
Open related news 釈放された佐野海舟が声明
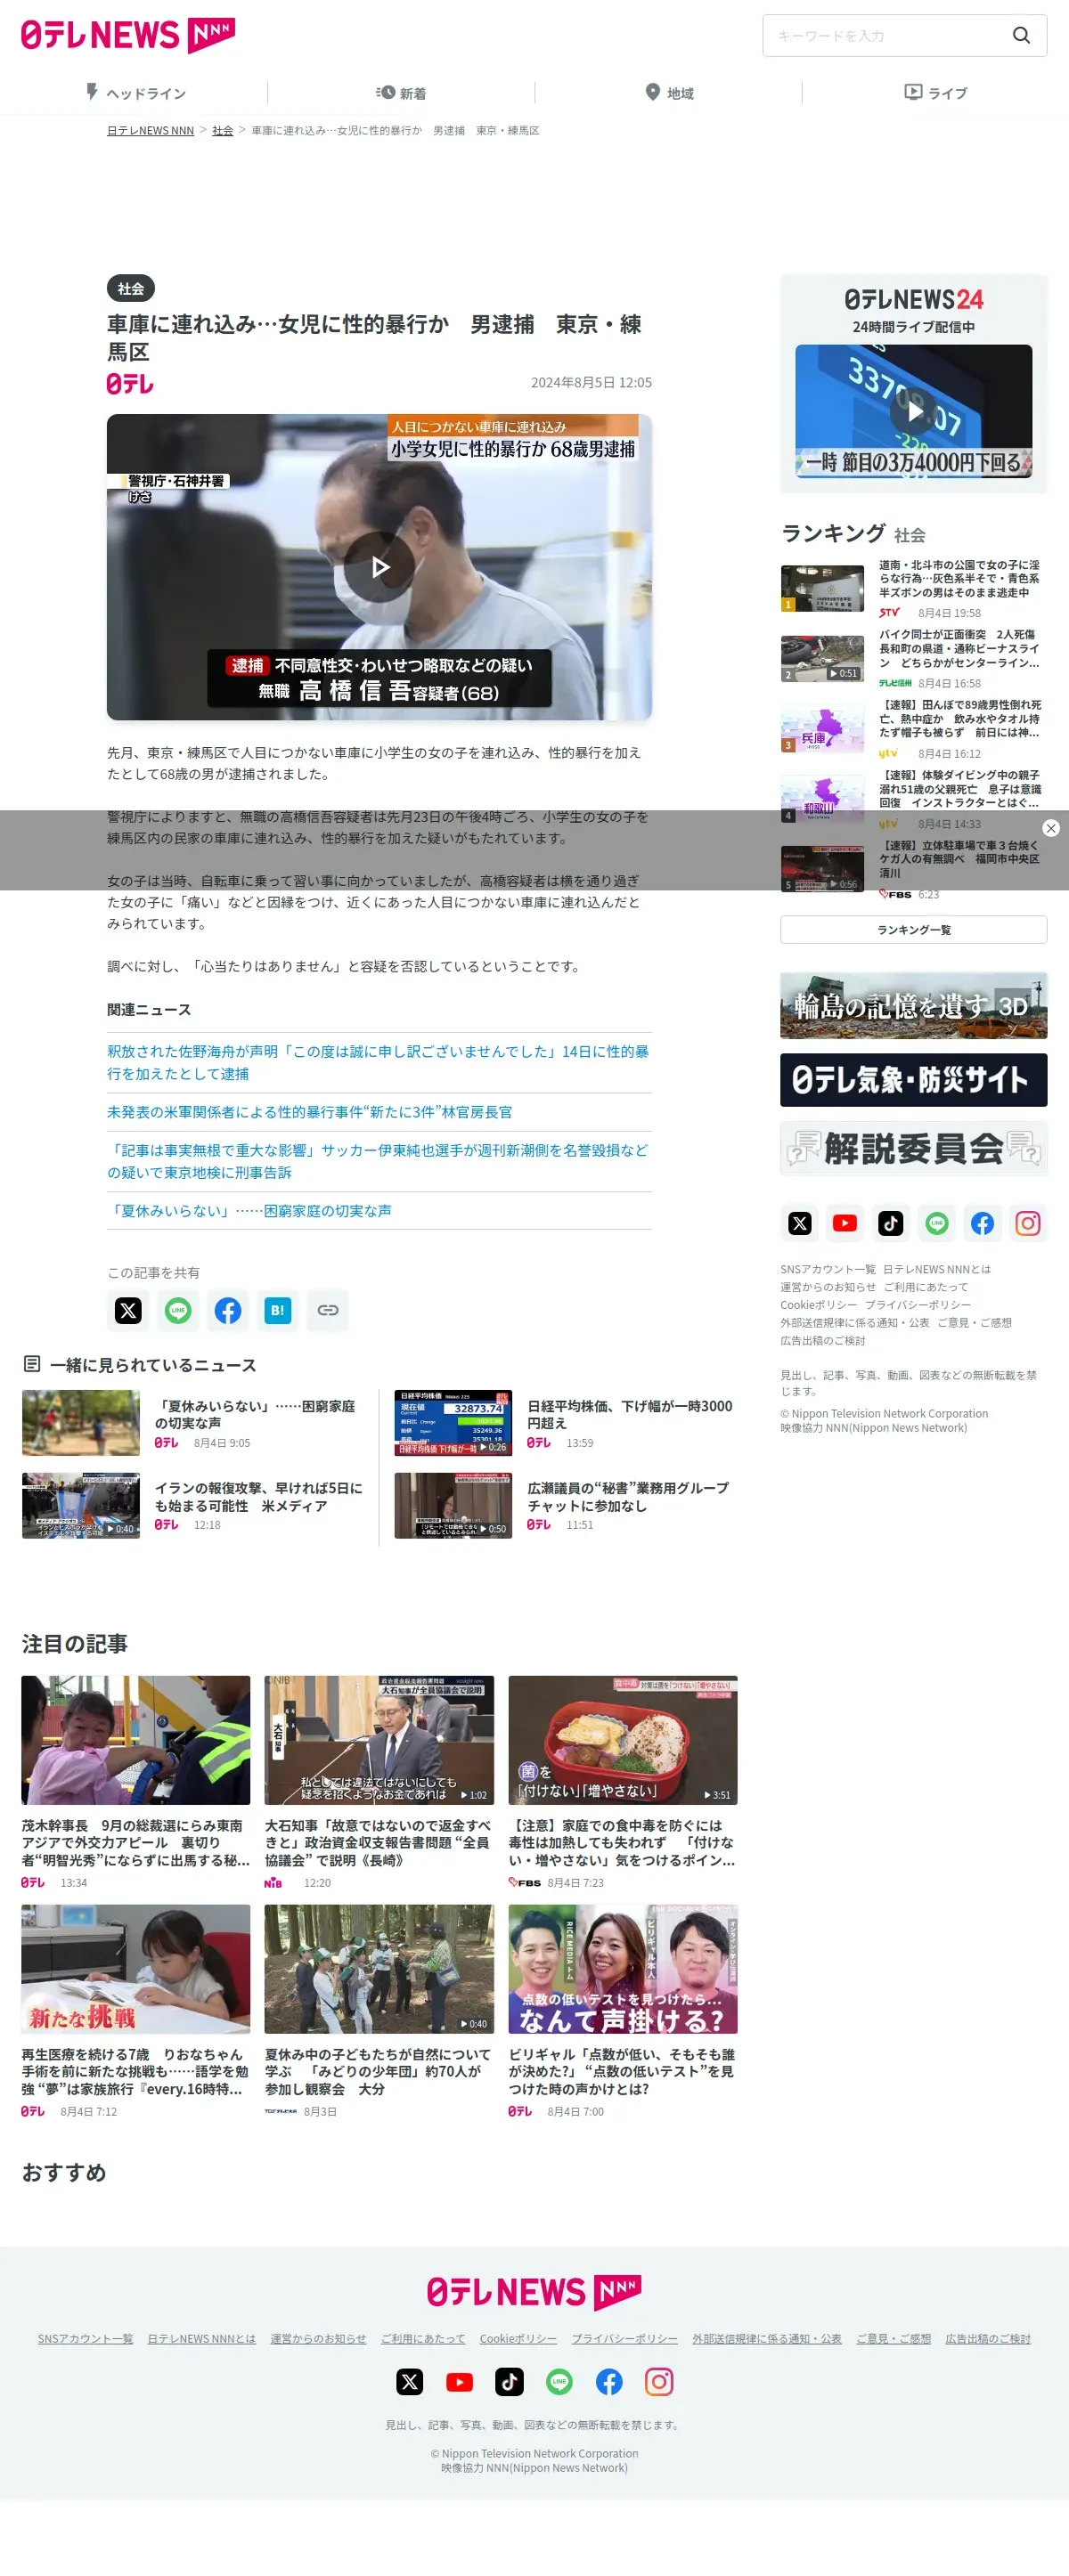coord(379,1062)
